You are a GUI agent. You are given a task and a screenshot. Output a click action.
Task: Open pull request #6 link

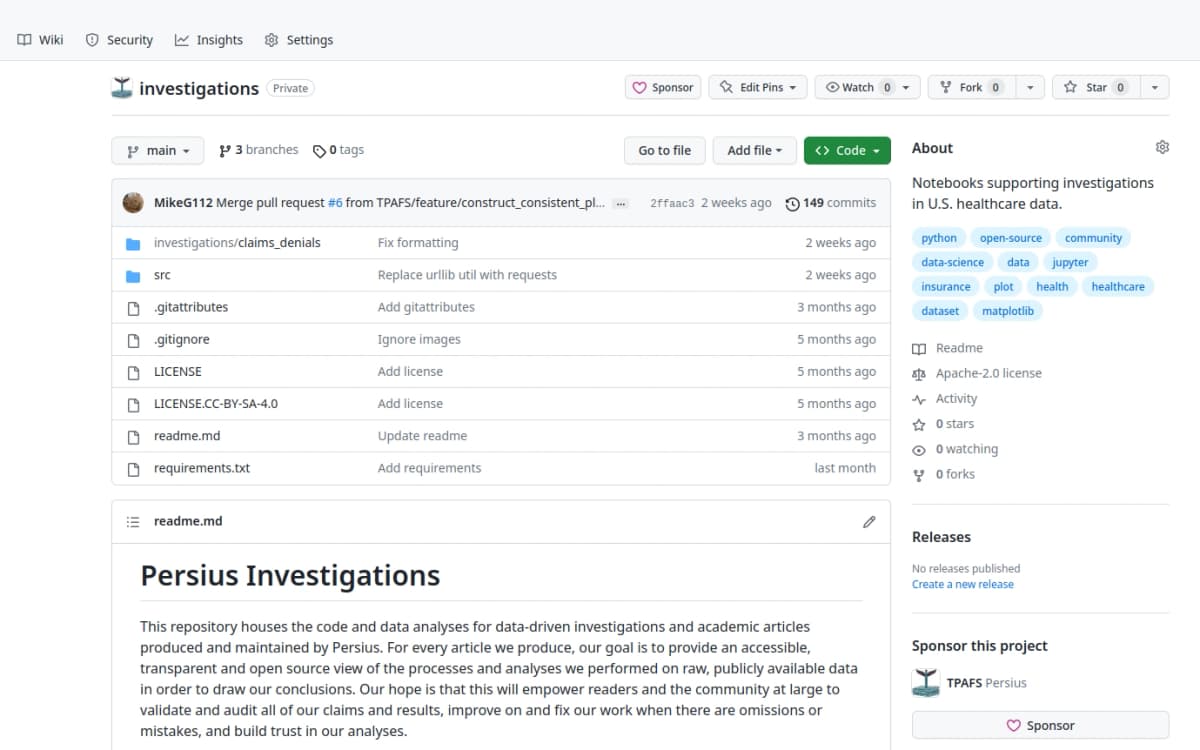pos(335,203)
